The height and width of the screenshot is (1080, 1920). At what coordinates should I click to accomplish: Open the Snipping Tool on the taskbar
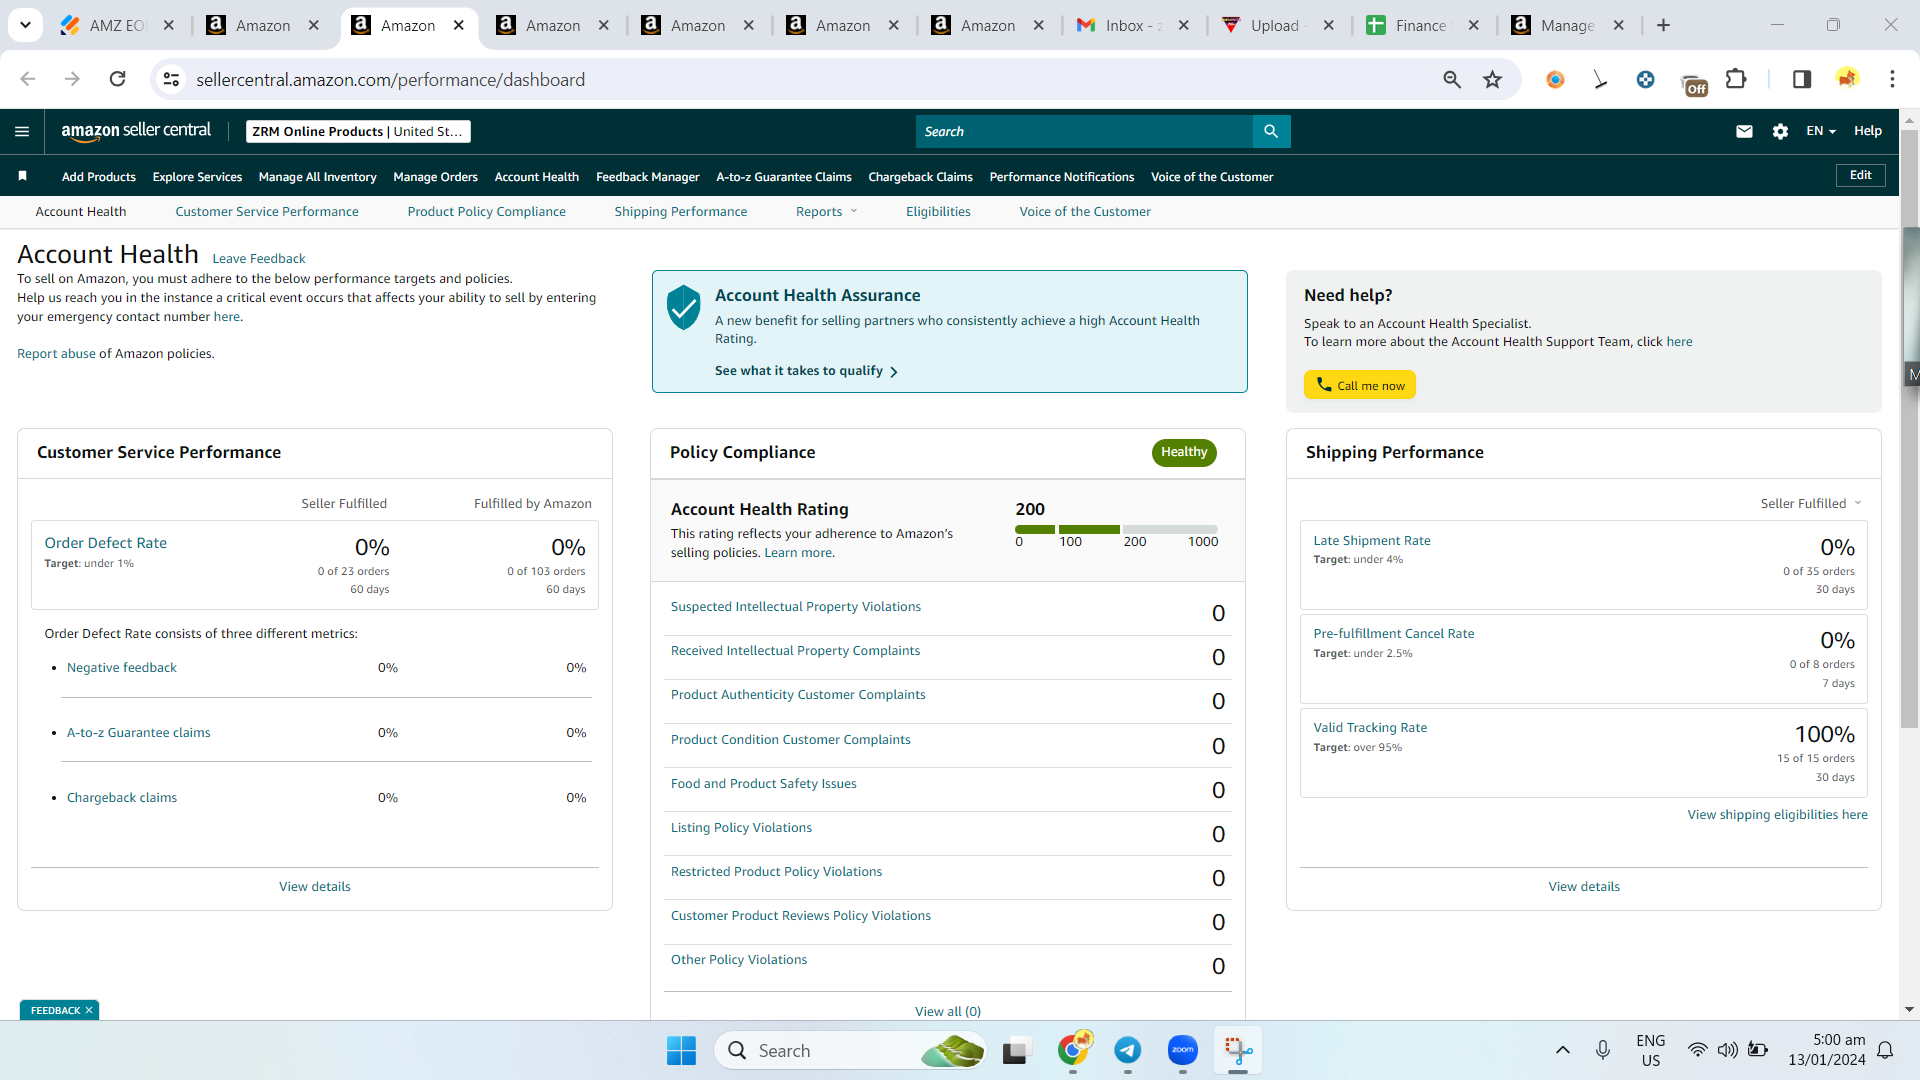[1238, 1050]
